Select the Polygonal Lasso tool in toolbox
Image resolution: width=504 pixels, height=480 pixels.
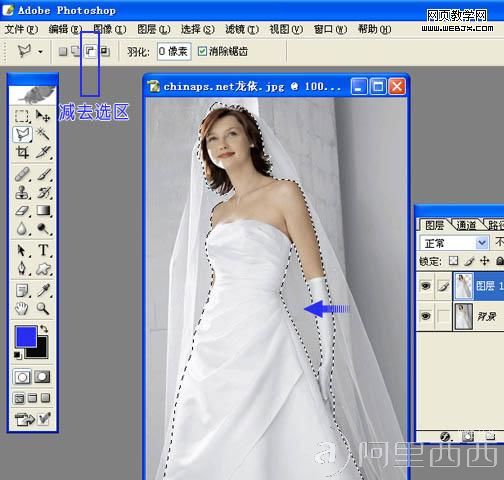click(x=23, y=135)
